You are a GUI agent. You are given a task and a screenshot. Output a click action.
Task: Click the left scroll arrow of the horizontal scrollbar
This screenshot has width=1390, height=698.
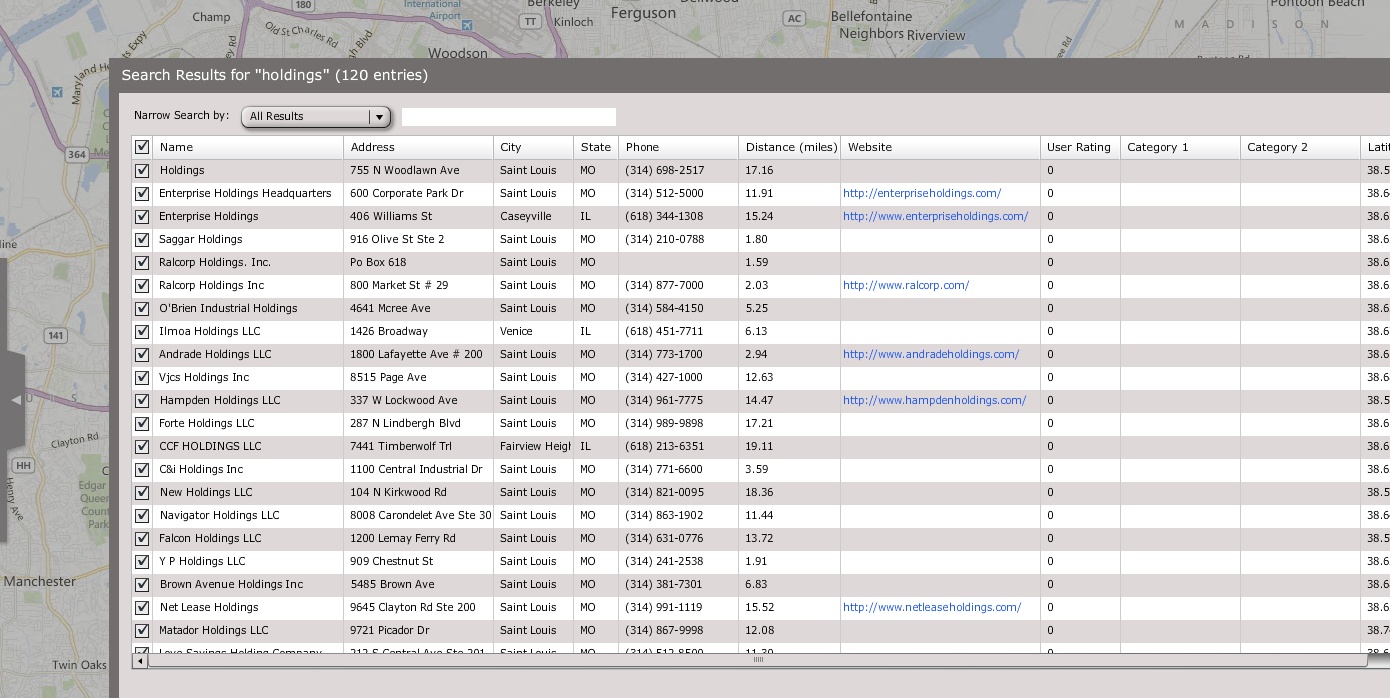[140, 660]
